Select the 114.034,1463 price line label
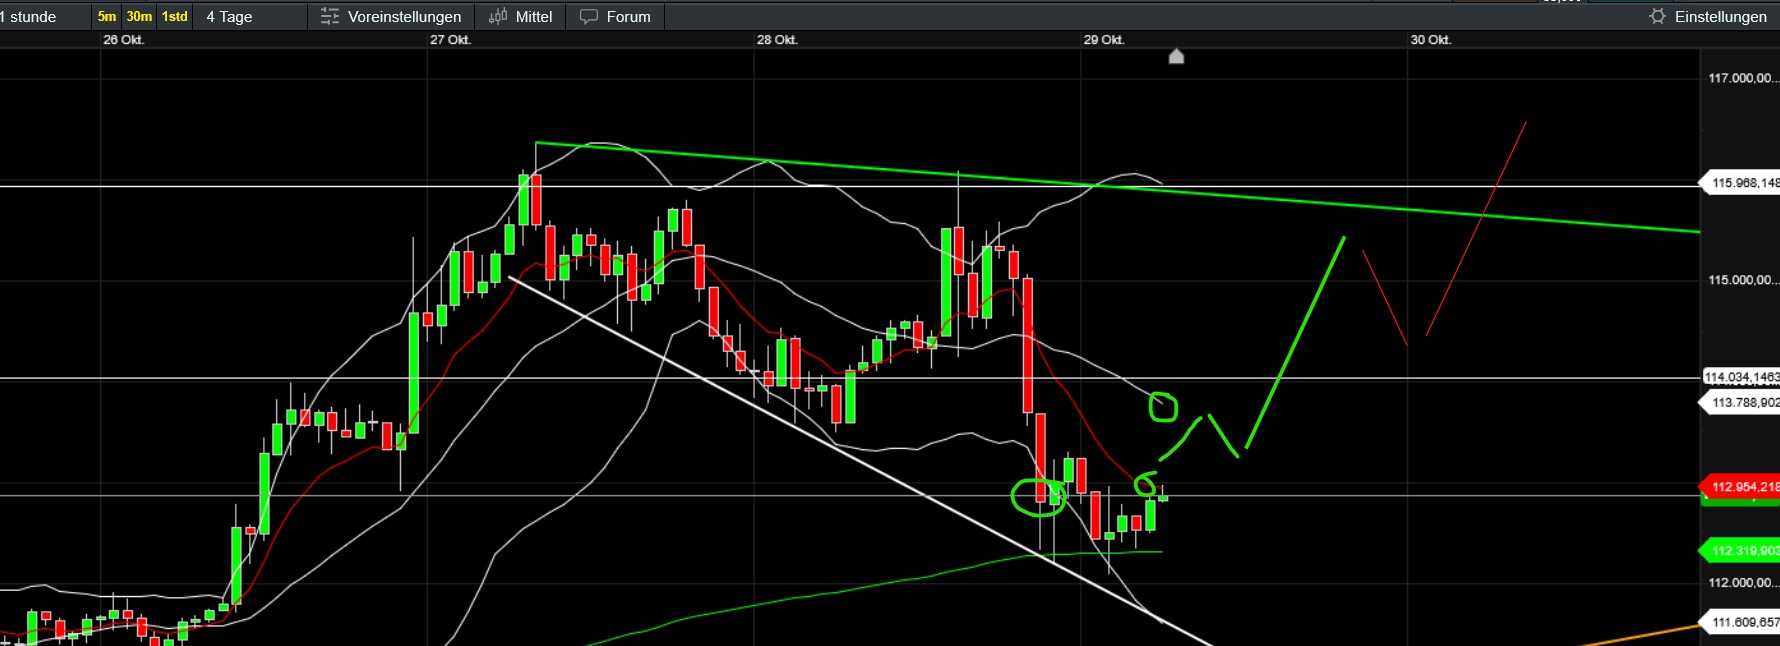 [x=1741, y=377]
